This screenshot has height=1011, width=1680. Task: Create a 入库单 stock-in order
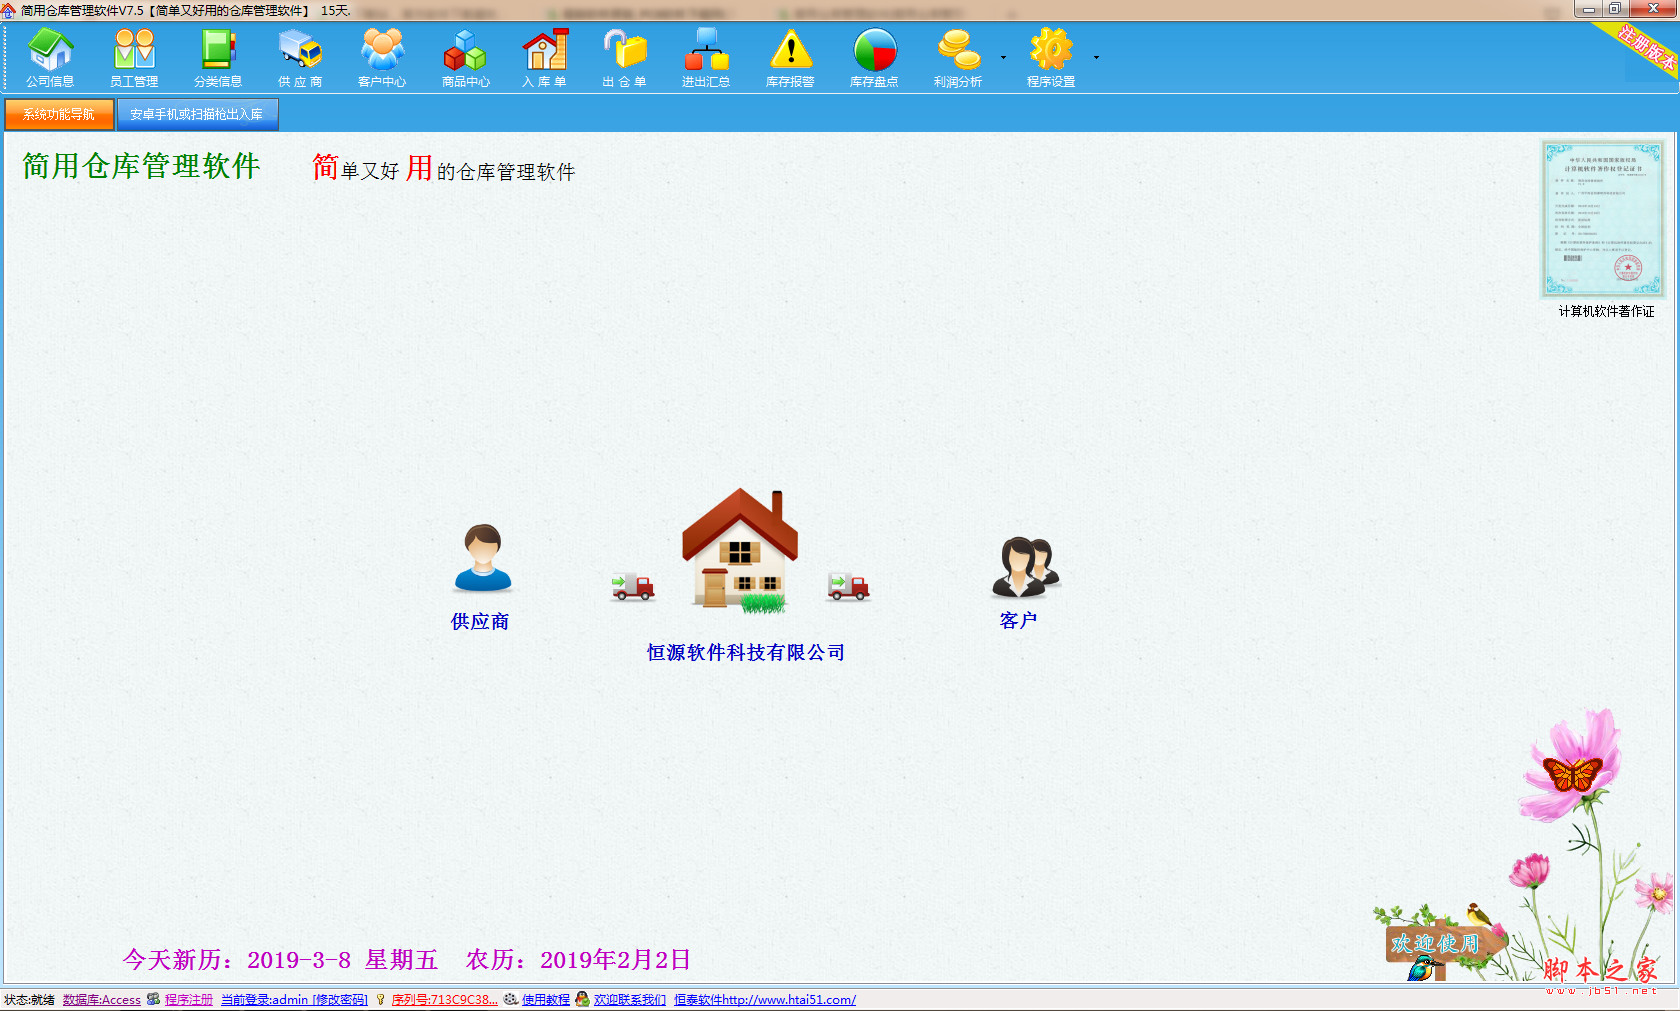(x=545, y=58)
